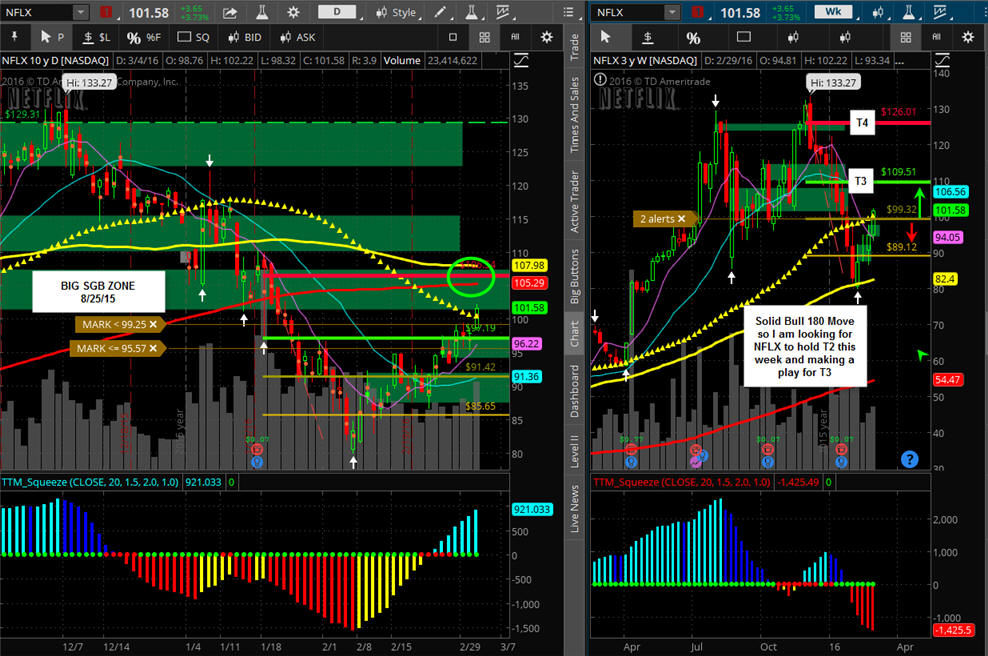Toggle the All button in right pane toolbar
Viewport: 988px width, 656px height.
point(936,37)
